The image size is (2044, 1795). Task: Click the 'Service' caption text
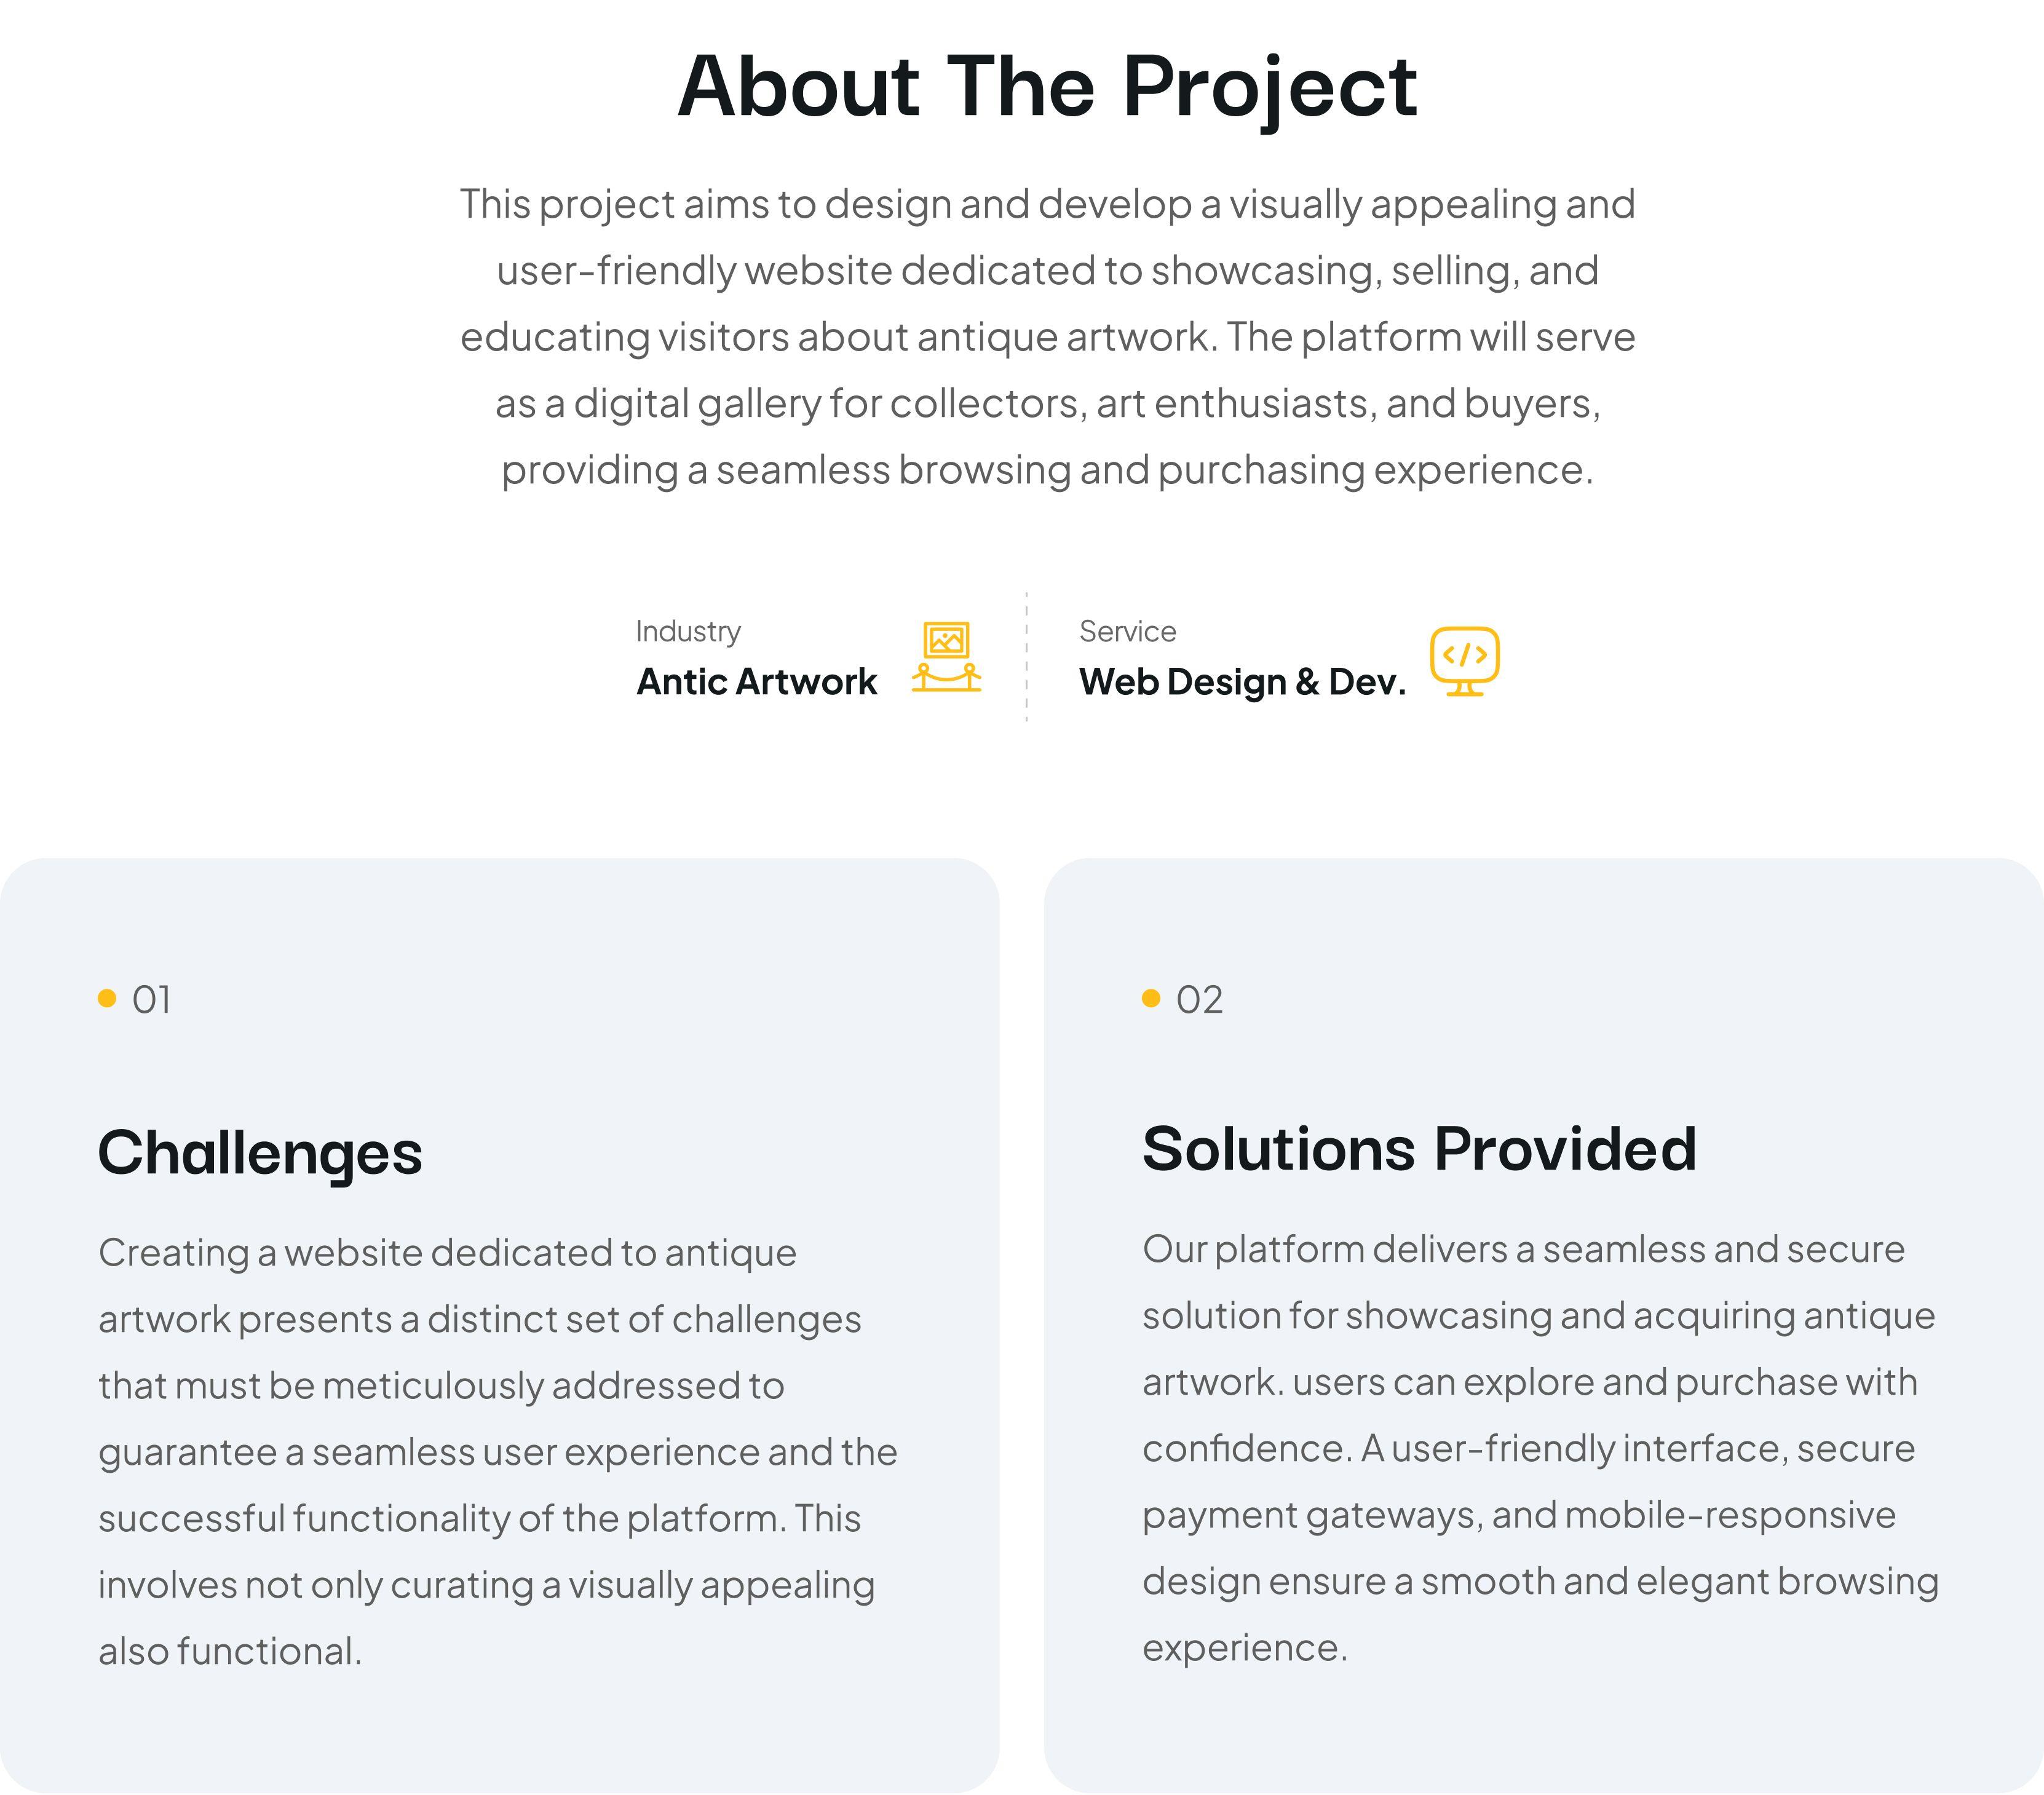point(1127,631)
